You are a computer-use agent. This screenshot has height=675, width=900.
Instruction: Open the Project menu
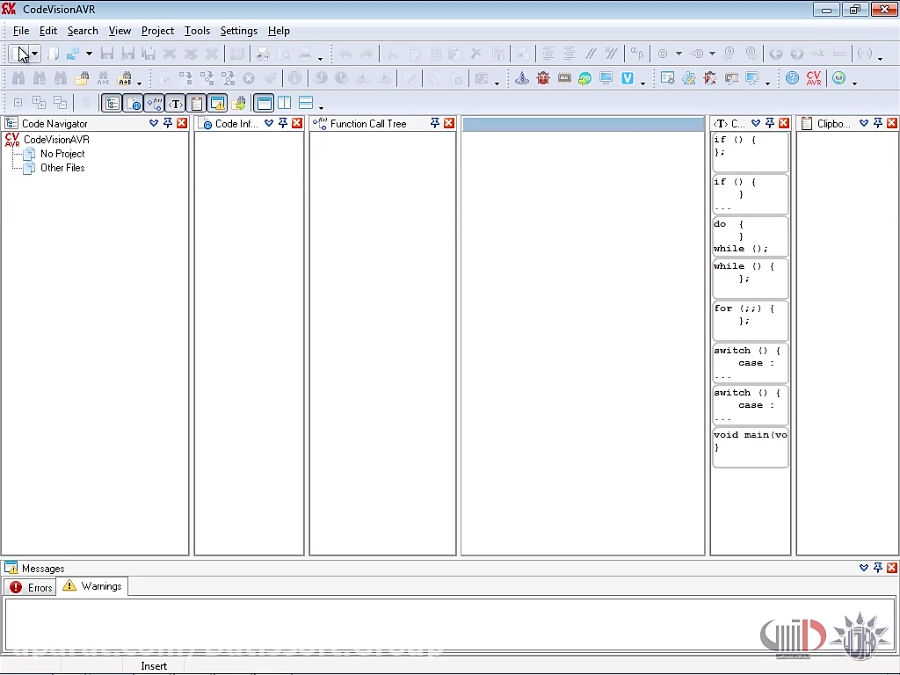pos(157,31)
